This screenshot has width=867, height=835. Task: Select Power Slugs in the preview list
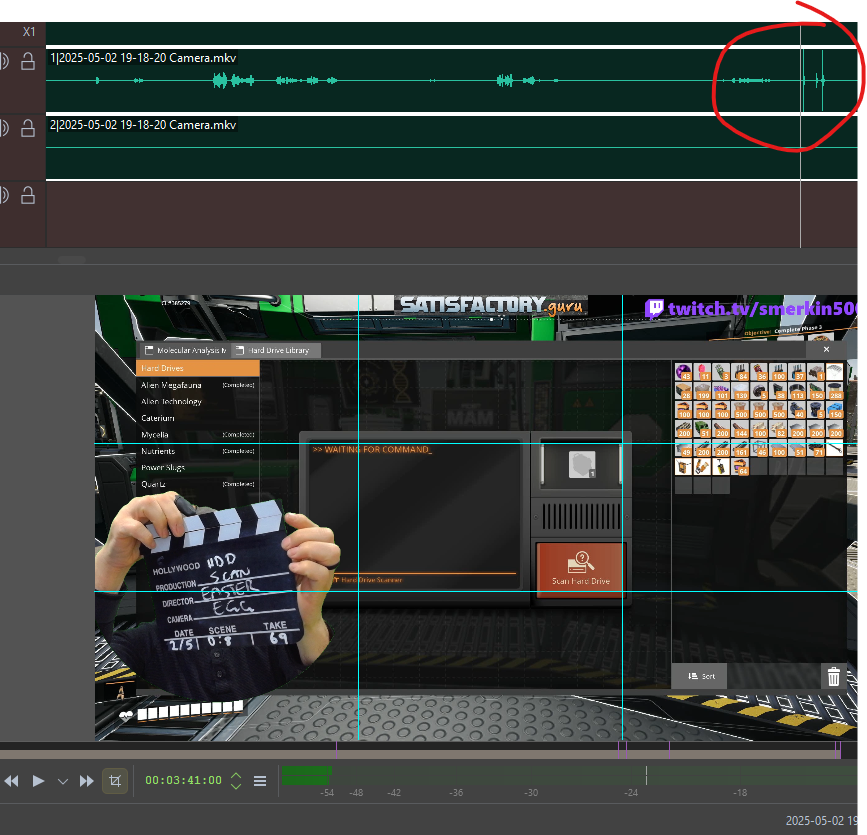[197, 467]
